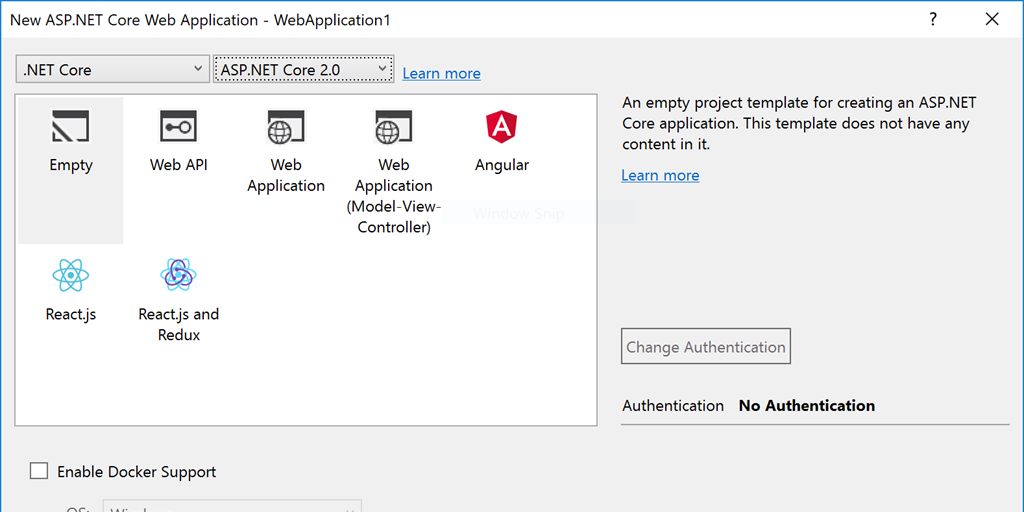
Task: Click the dialog title bar text
Action: click(x=200, y=20)
